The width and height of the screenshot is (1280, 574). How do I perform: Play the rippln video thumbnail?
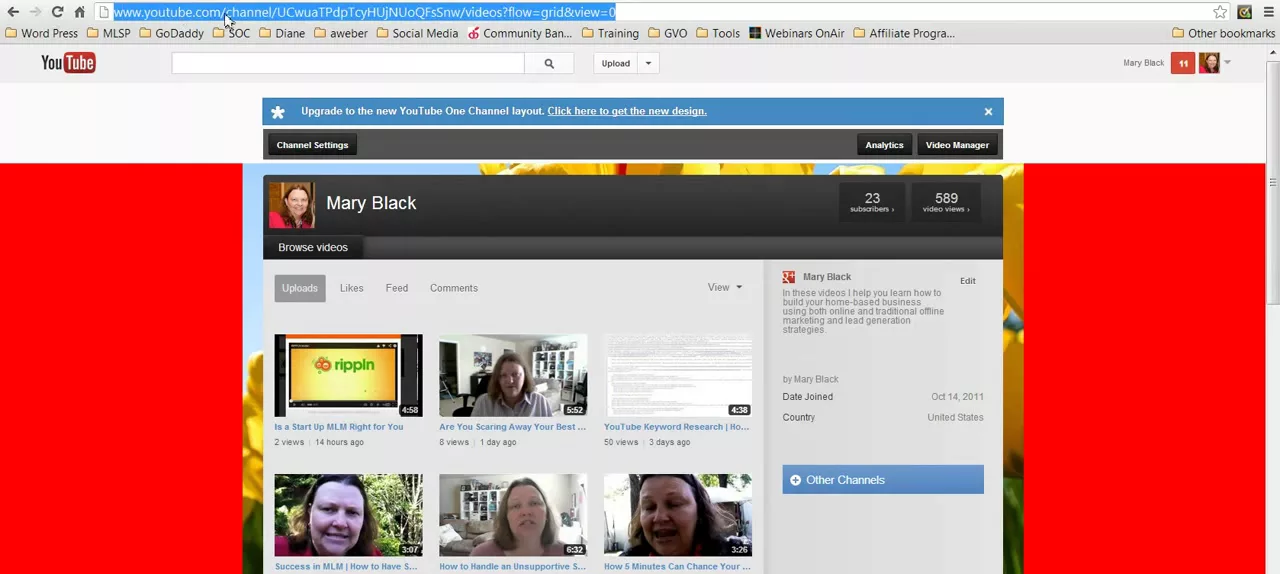[x=349, y=375]
